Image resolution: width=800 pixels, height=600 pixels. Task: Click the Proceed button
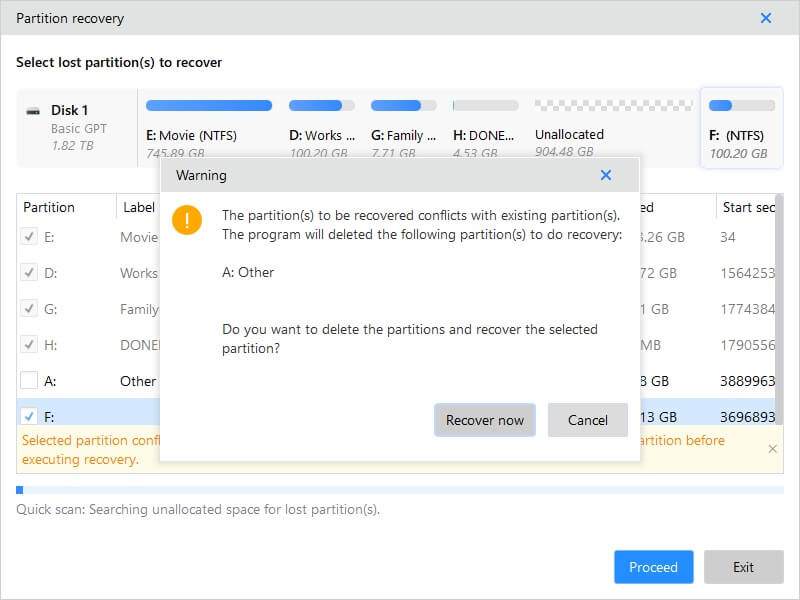(653, 567)
